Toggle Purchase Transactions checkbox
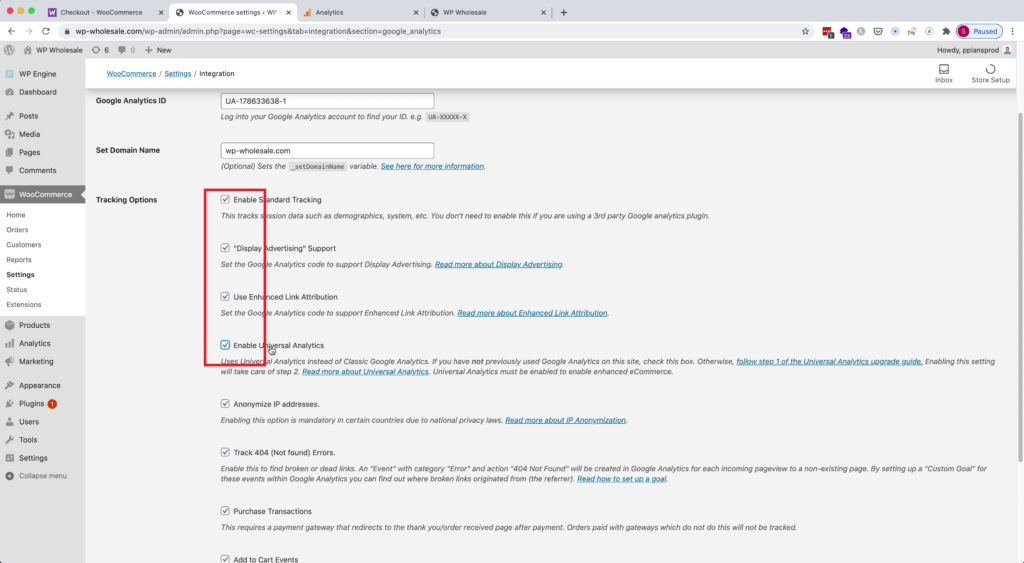Screen dimensions: 1024x563 (225, 511)
